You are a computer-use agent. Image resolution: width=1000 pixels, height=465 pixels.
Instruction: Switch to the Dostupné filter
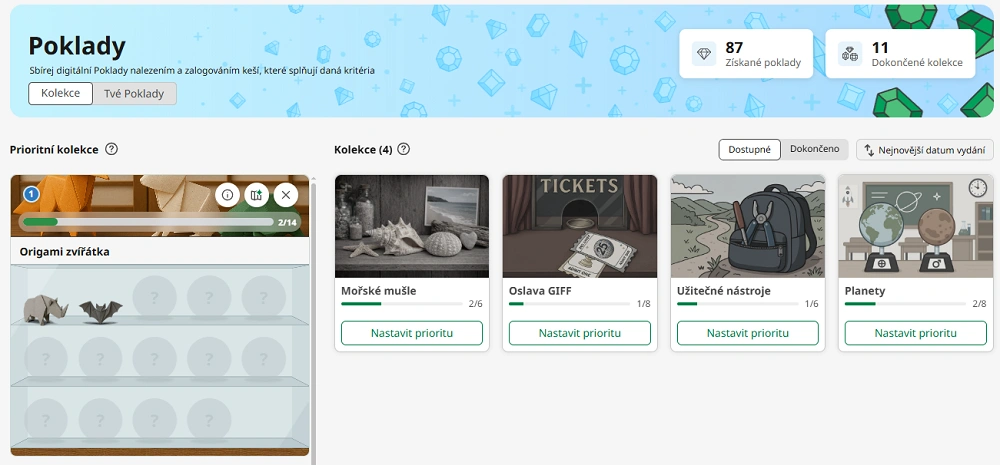click(x=749, y=149)
